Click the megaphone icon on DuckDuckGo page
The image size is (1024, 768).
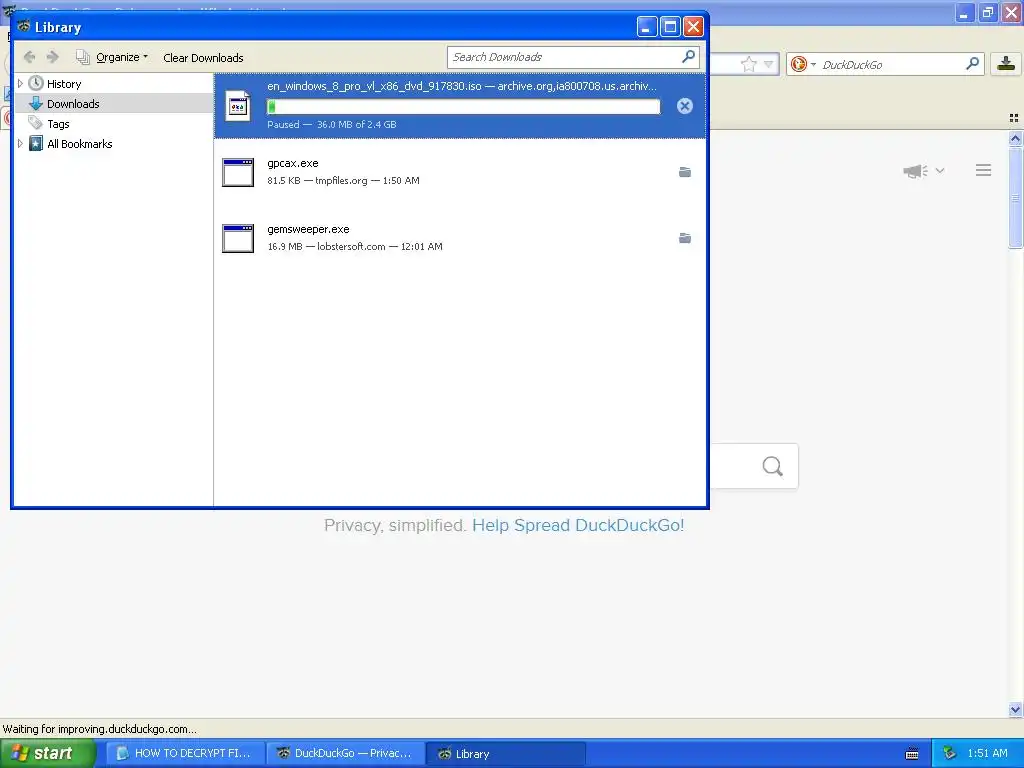(915, 170)
